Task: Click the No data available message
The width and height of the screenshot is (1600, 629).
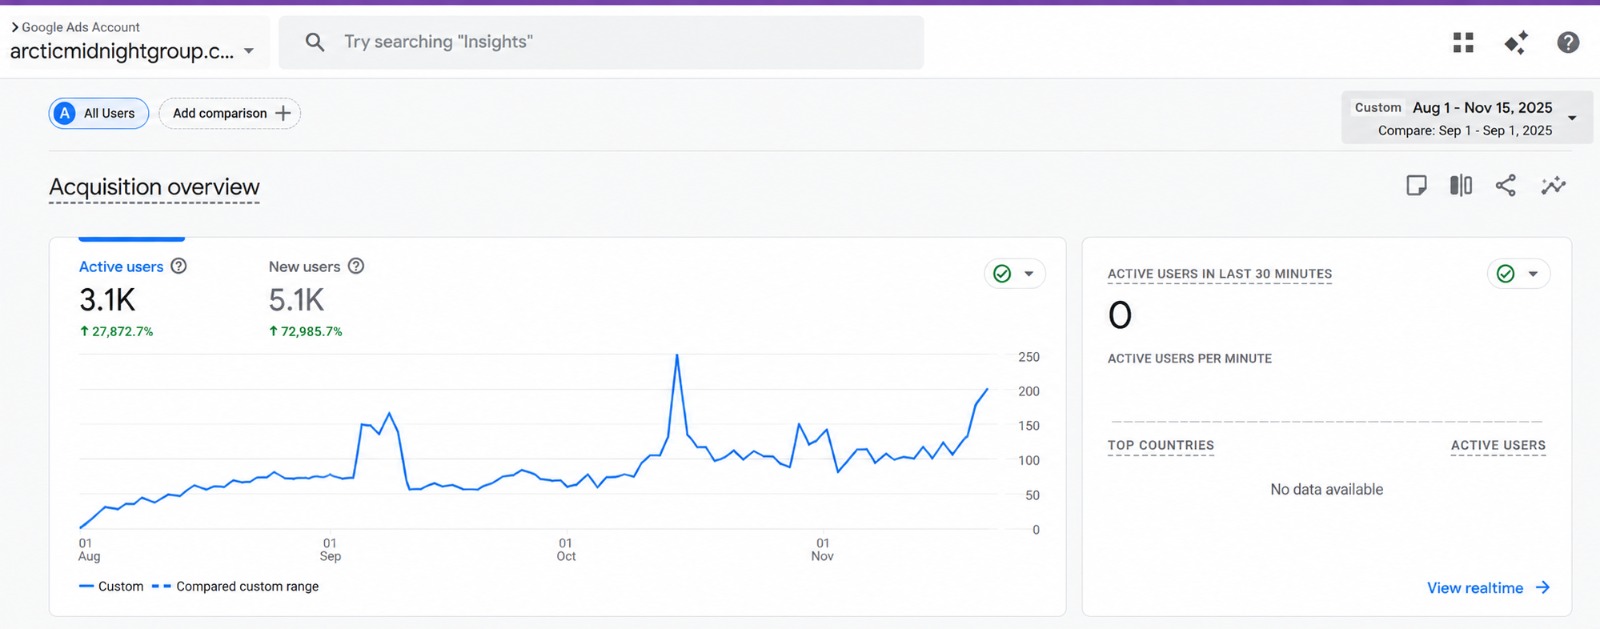Action: click(x=1327, y=489)
